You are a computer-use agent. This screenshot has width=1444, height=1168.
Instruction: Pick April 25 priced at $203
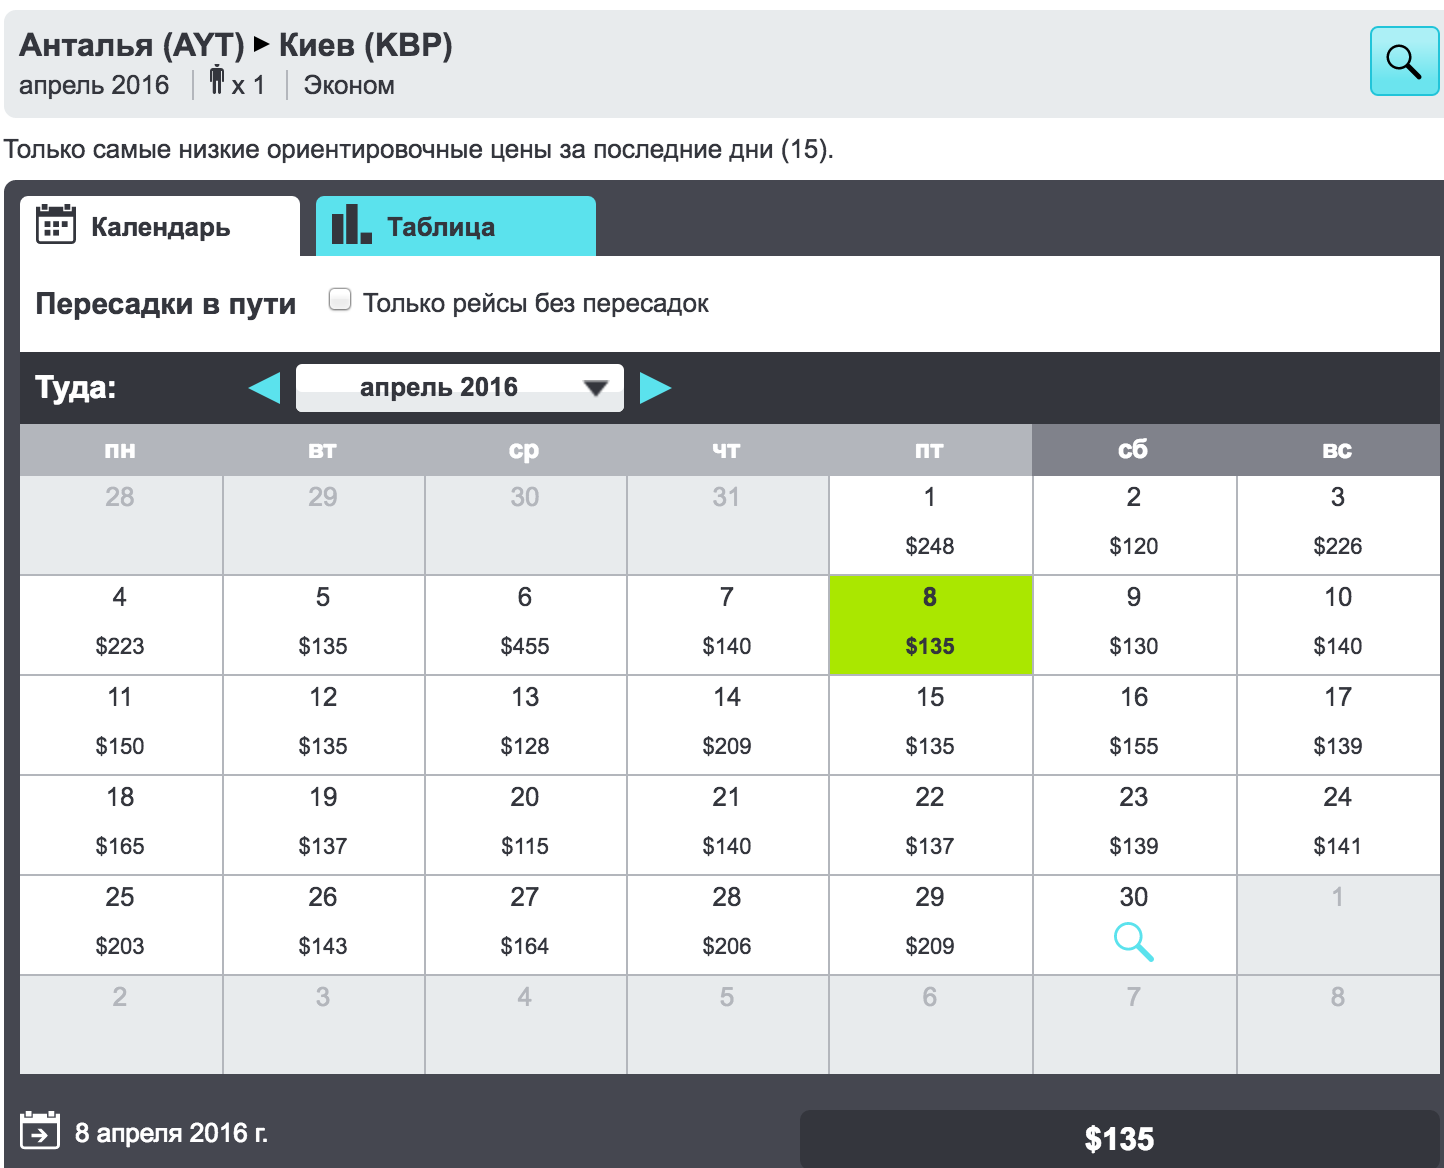coord(120,924)
